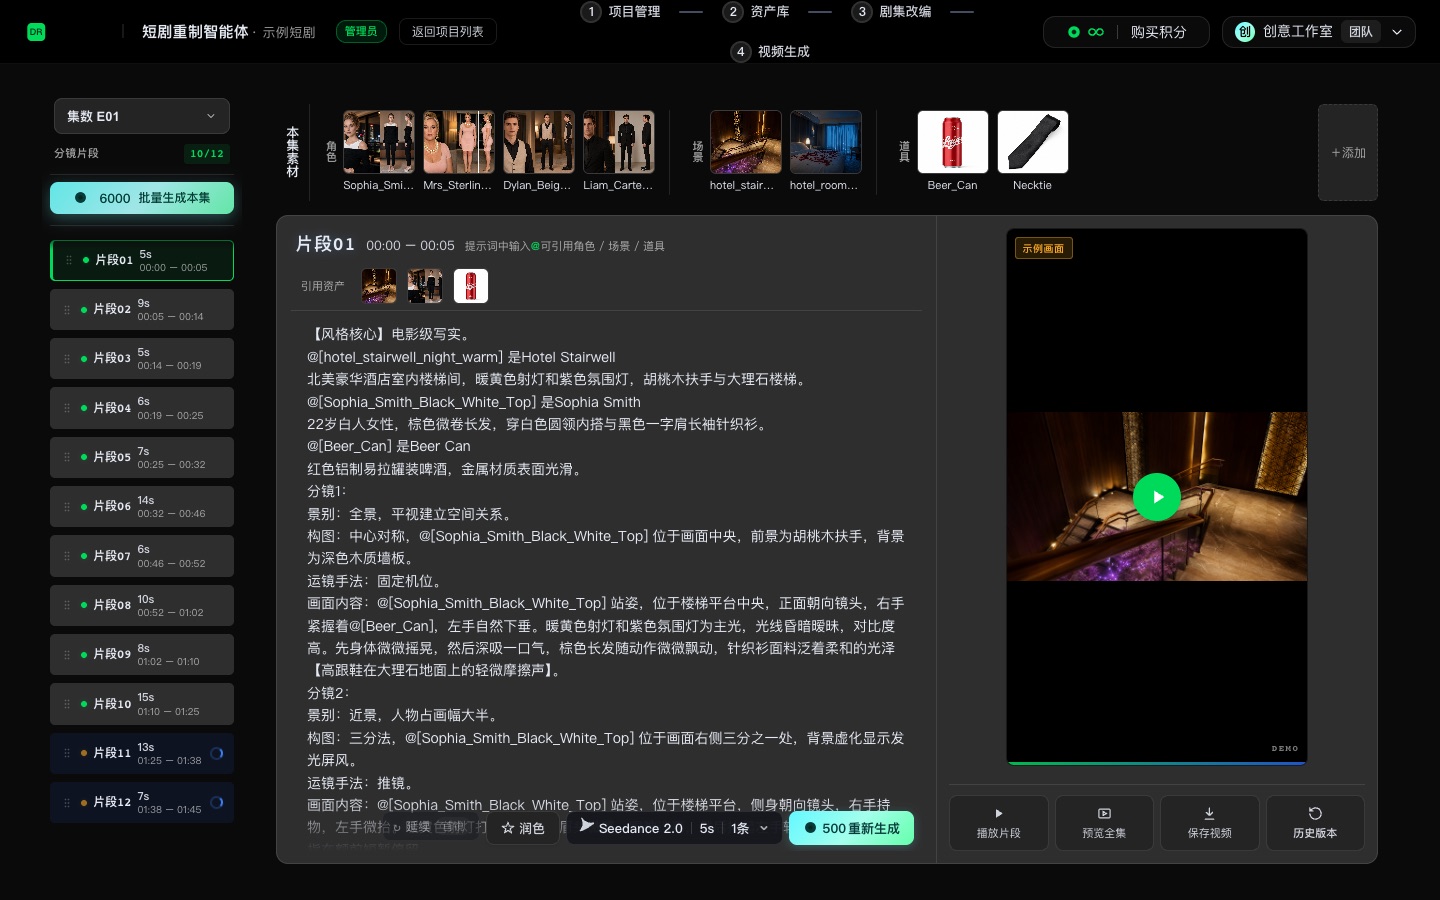Select the Beer_Can prop thumbnail
Screen dimensions: 1440x900
953,142
